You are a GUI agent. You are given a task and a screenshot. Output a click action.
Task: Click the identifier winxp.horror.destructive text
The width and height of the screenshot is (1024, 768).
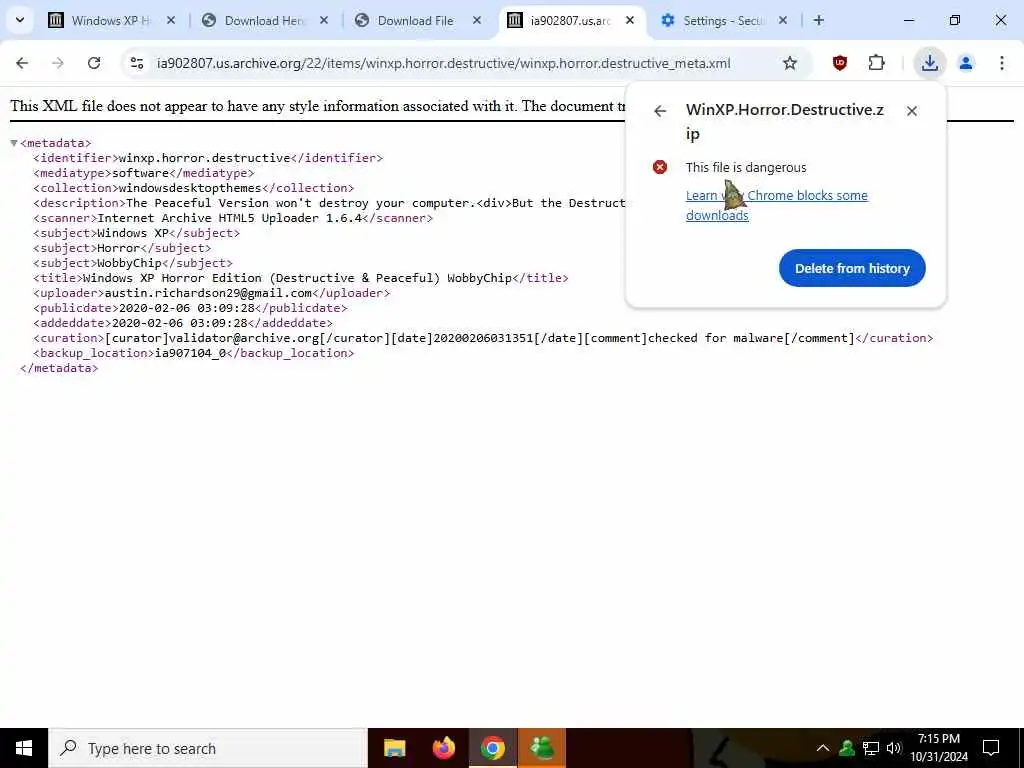pyautogui.click(x=204, y=158)
